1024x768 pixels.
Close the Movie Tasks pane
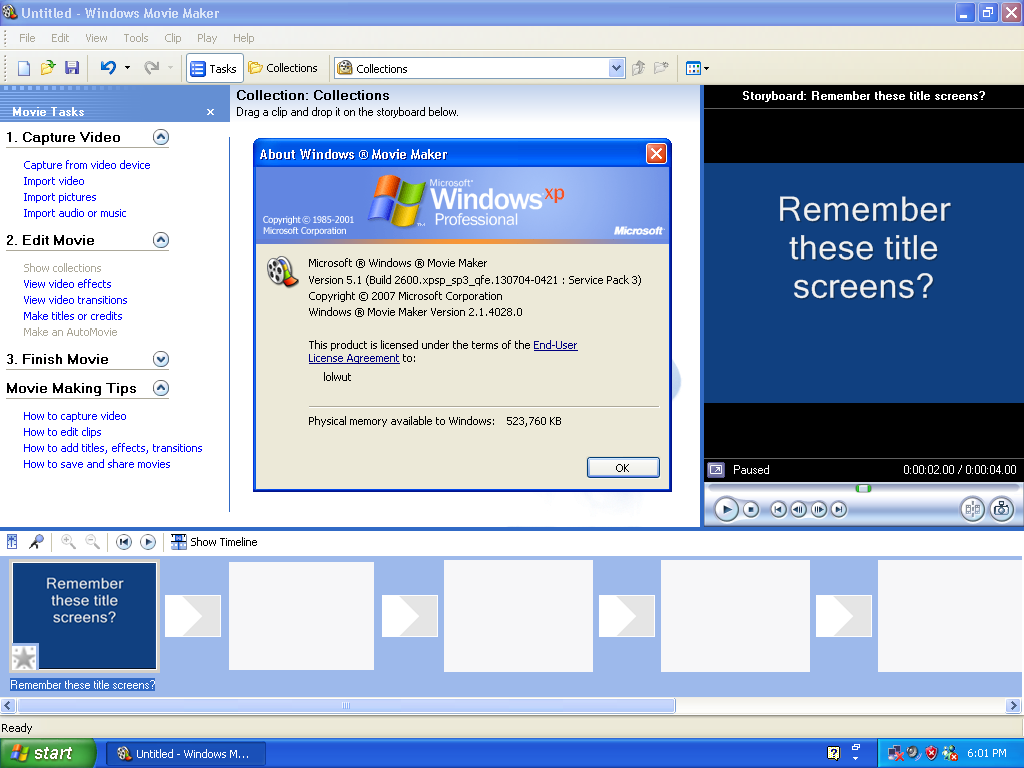[x=210, y=112]
